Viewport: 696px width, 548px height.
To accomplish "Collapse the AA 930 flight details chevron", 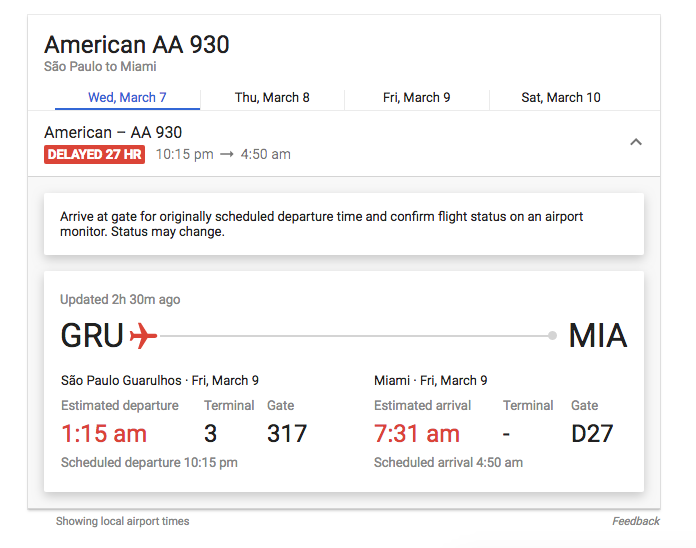I will [x=635, y=142].
